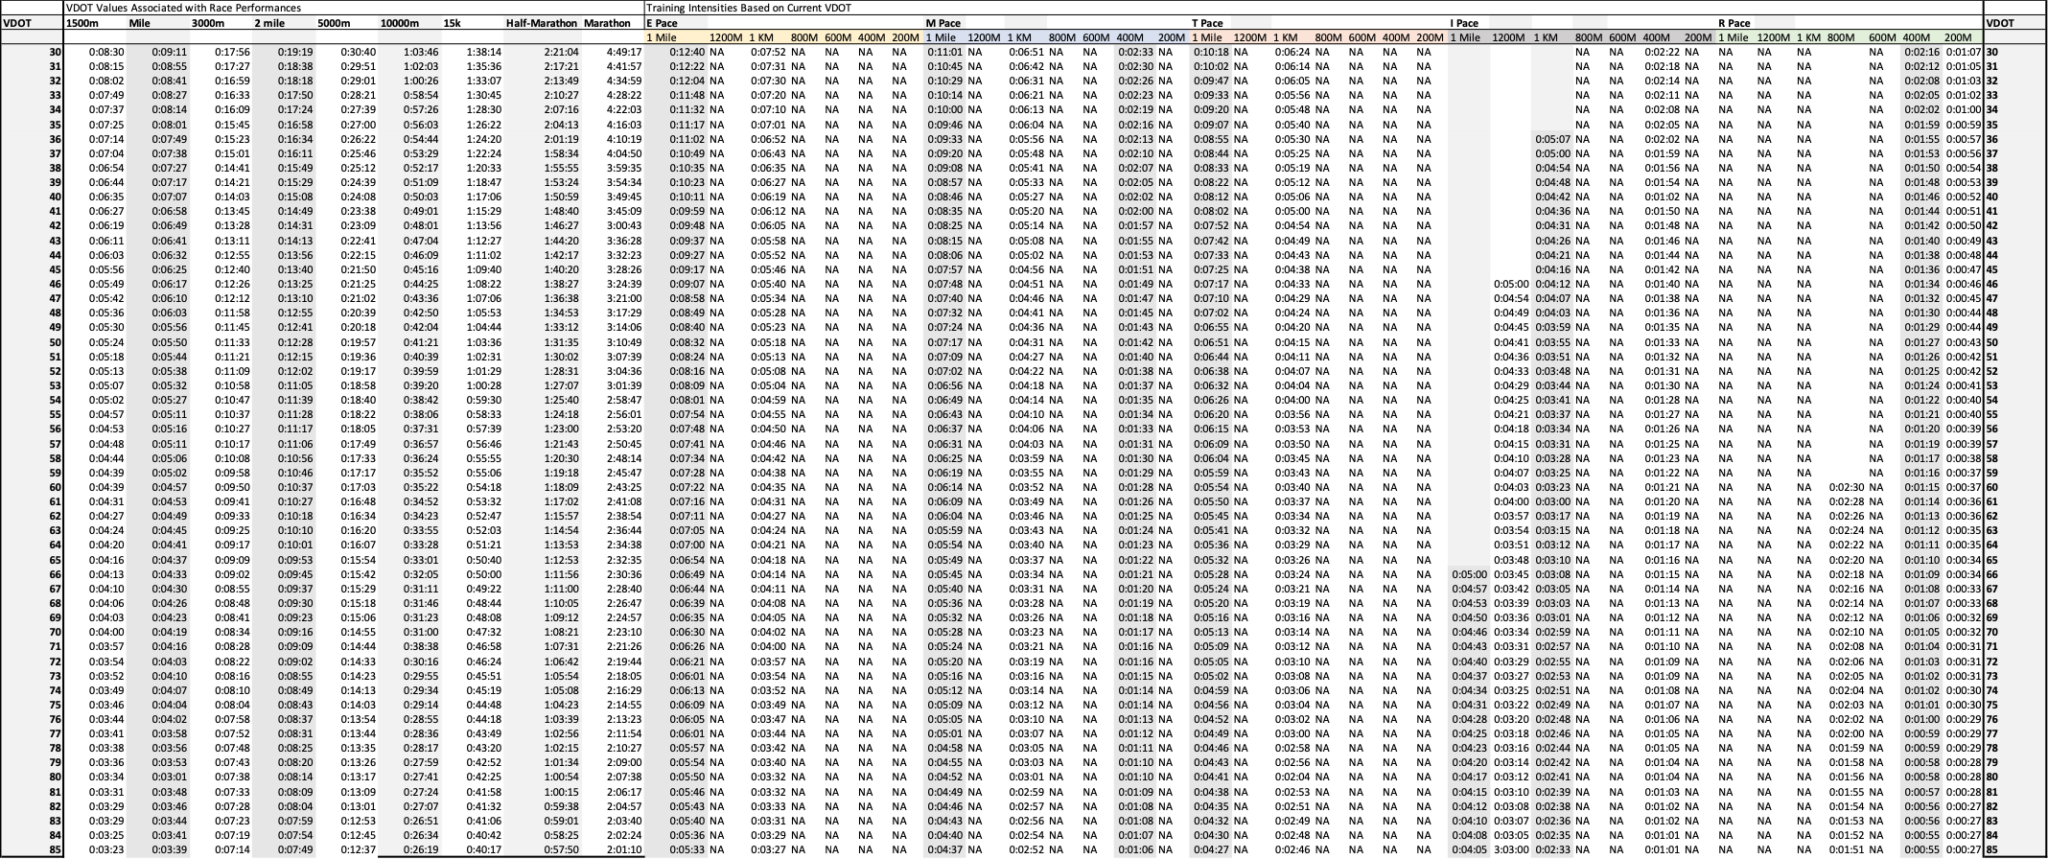The image size is (2048, 859).
Task: Select the 10000m column header
Action: click(x=399, y=23)
